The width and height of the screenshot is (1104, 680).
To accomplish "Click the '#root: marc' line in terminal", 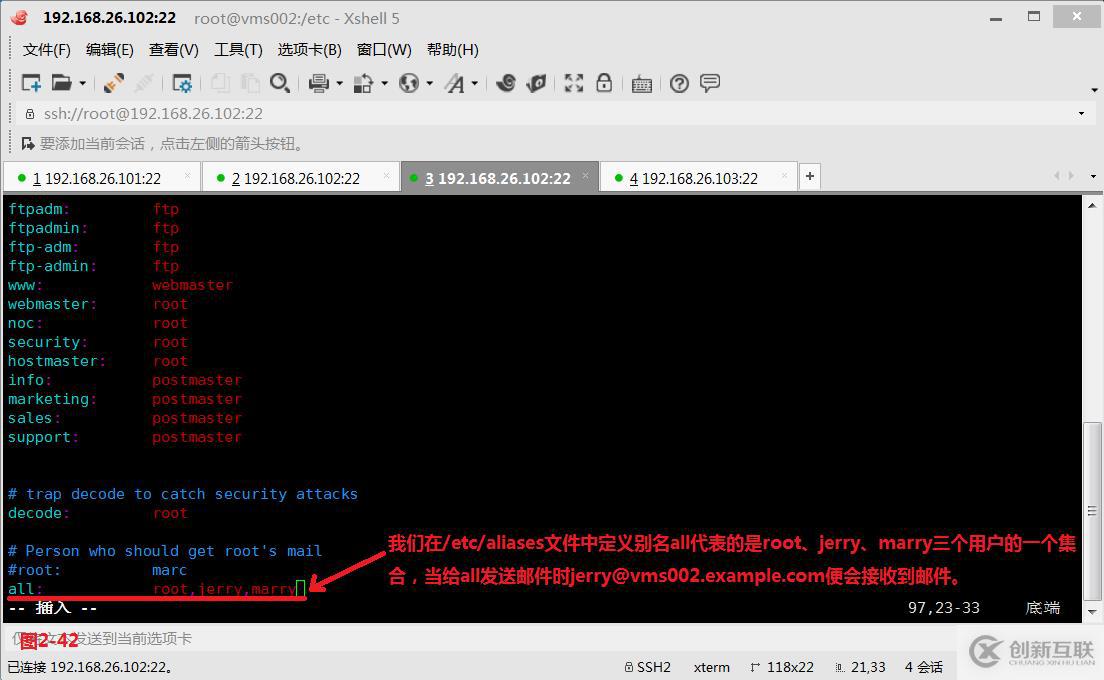I will coord(98,570).
